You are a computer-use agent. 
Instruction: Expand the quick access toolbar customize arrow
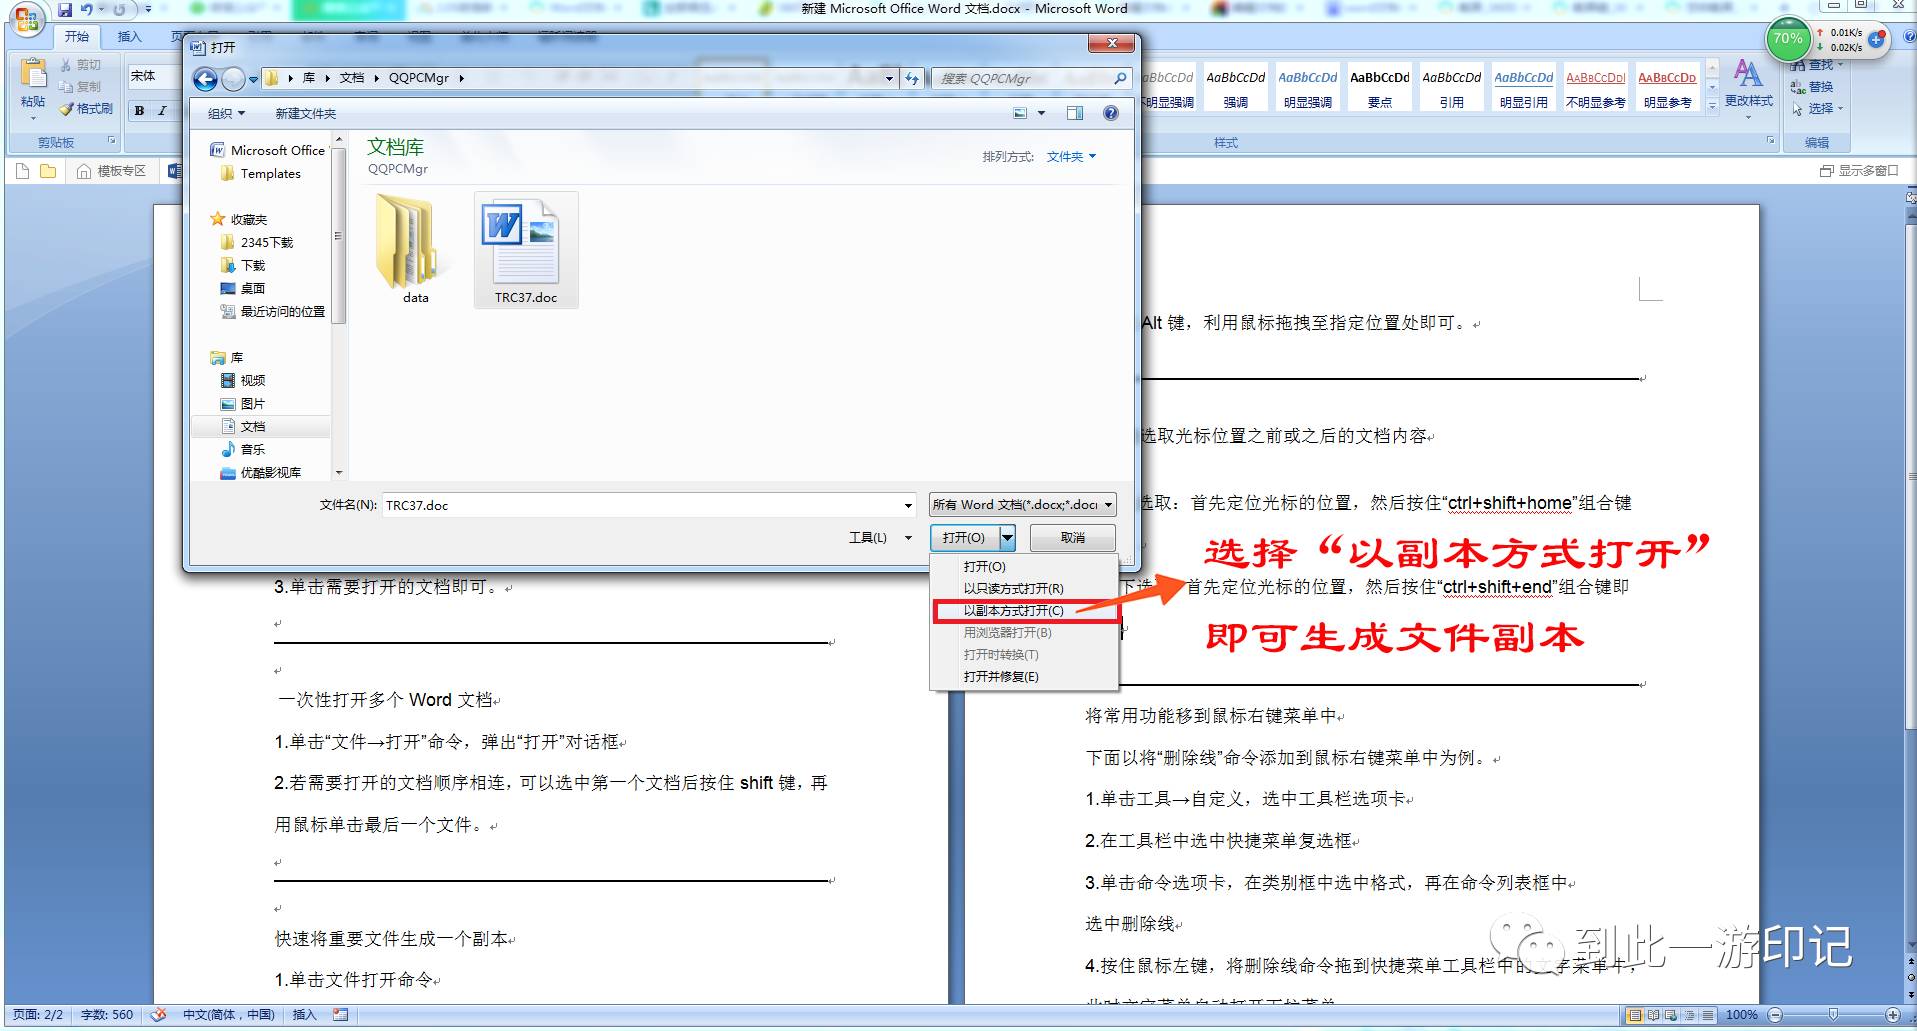click(148, 10)
